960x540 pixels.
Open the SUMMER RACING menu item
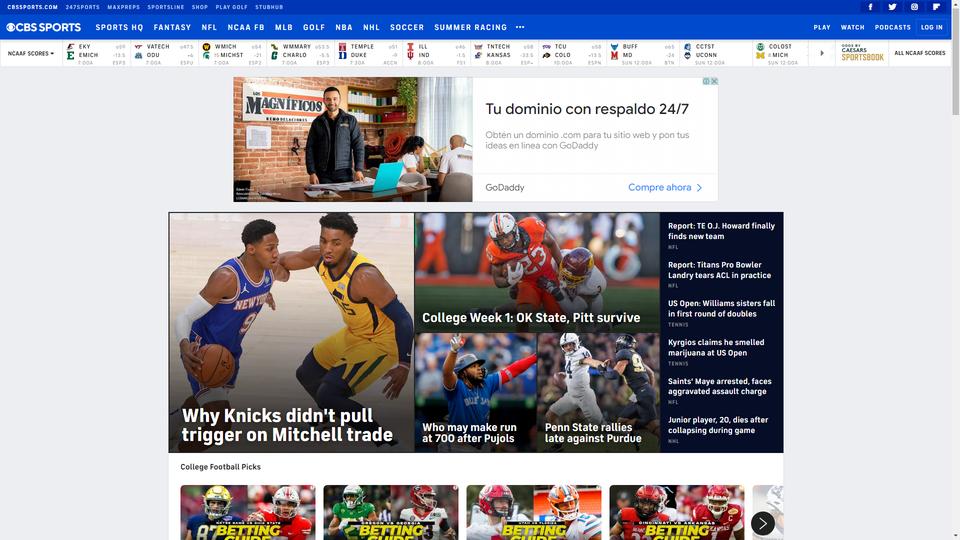pos(471,28)
